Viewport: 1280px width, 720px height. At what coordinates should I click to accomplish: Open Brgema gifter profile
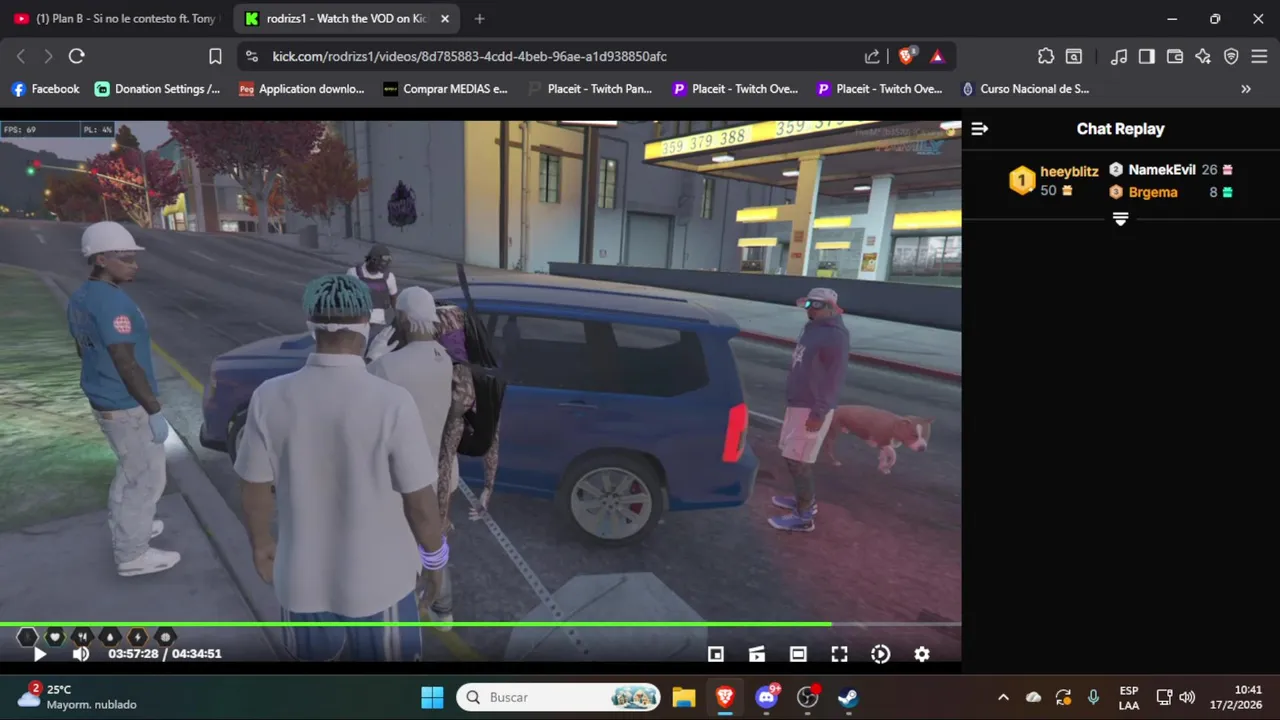[1153, 192]
